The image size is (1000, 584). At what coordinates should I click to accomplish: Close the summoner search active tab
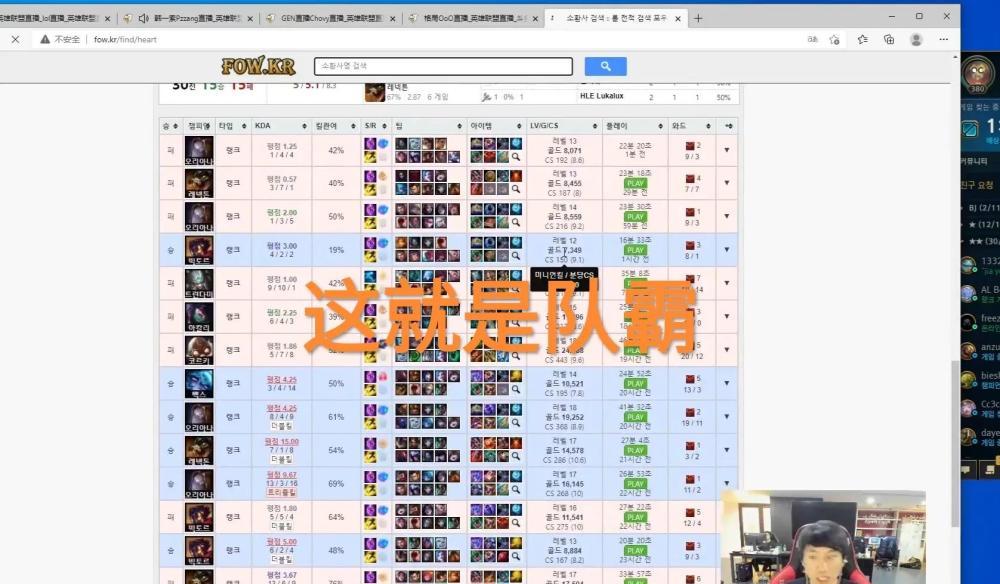[x=678, y=18]
